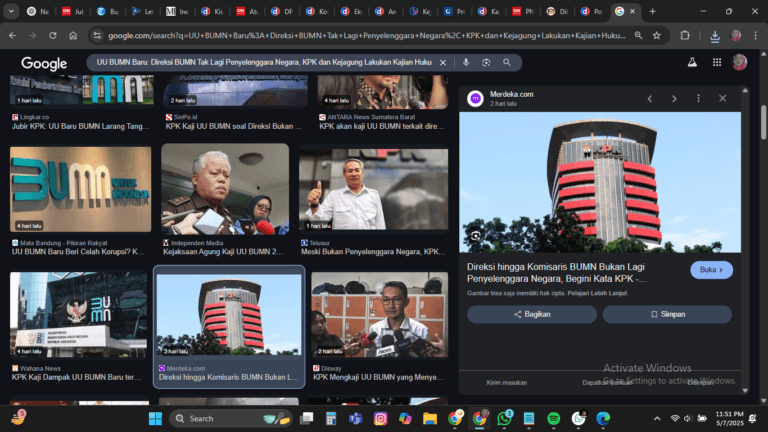Viewport: 768px width, 432px height.
Task: Open Disway KPK Mengkaji UU BUMN result
Action: [378, 377]
